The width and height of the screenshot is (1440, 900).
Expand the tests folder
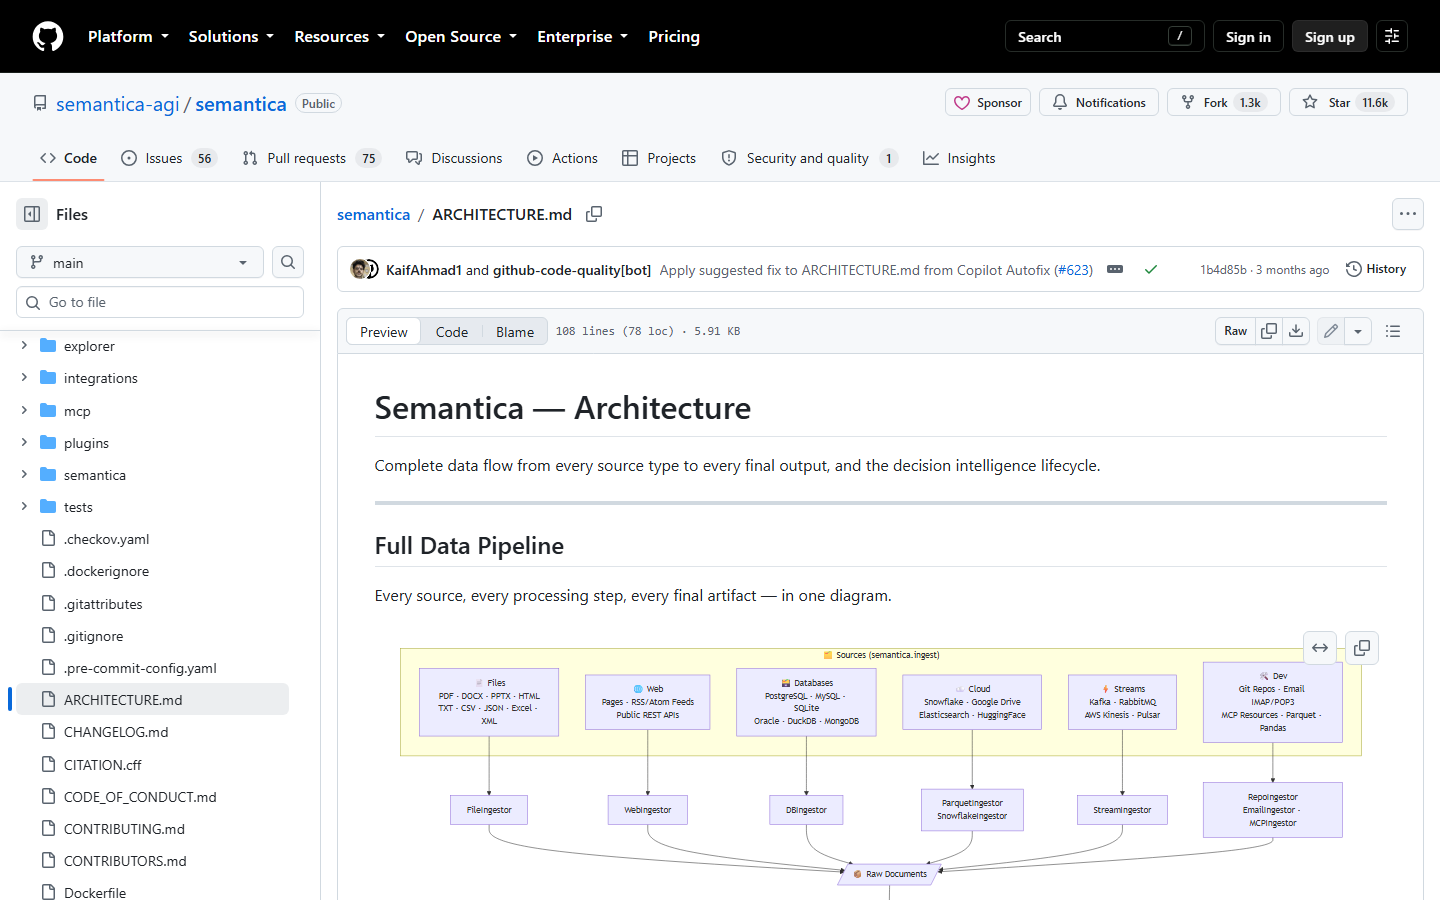tap(24, 507)
